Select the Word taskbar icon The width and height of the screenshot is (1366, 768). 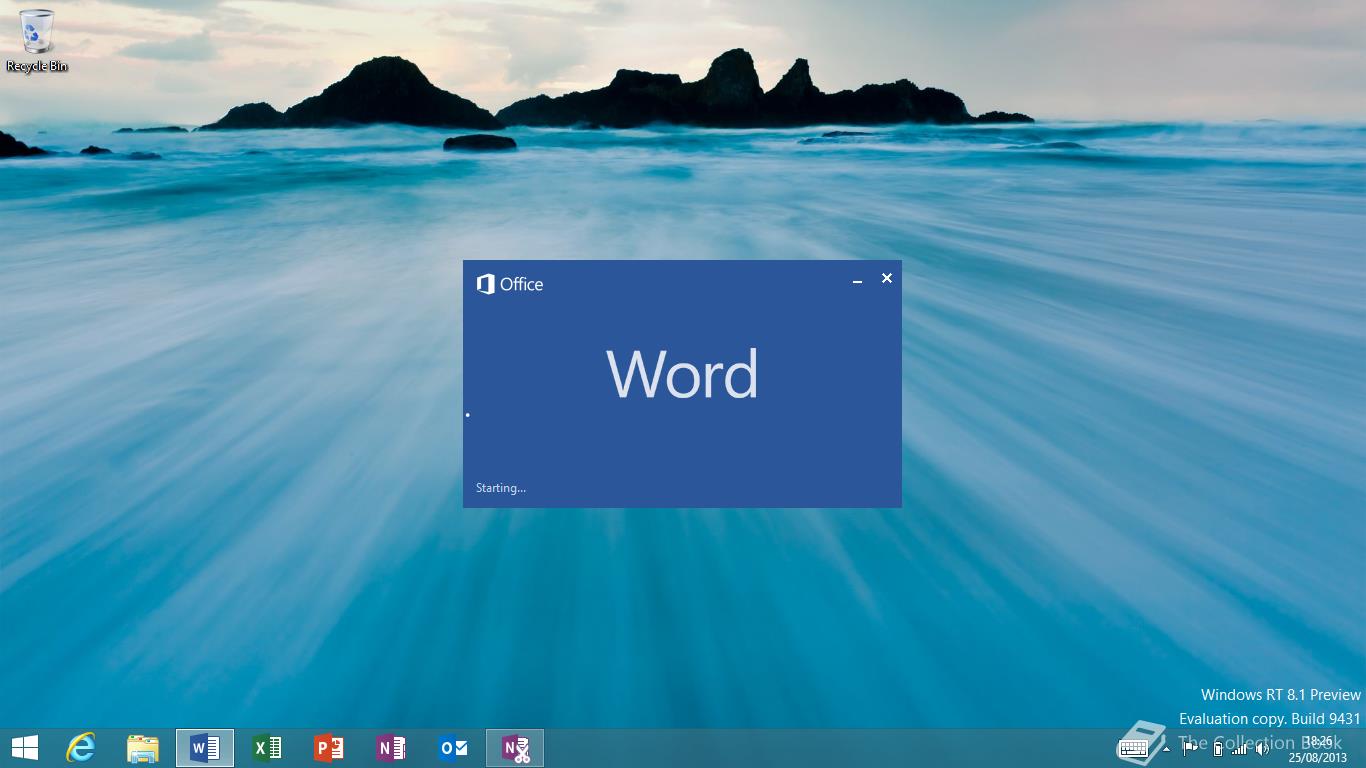(x=205, y=748)
